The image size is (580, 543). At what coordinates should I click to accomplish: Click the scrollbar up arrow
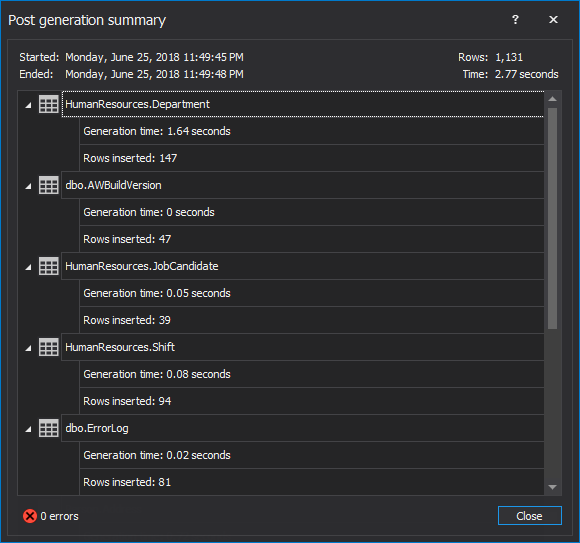(x=553, y=99)
